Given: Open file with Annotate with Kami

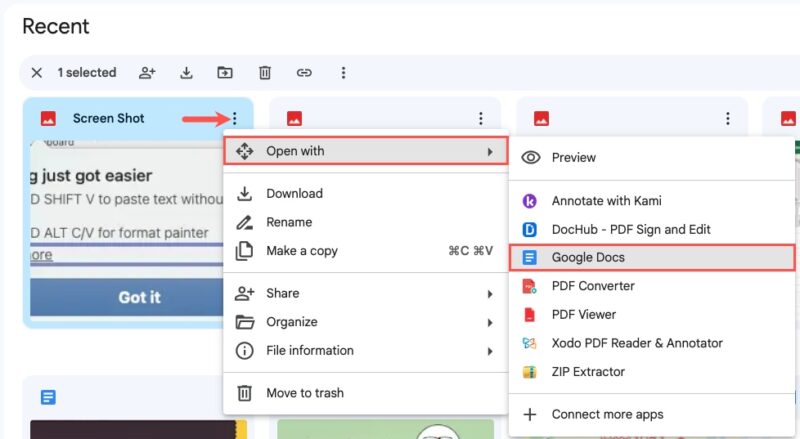Looking at the screenshot, I should pyautogui.click(x=652, y=201).
